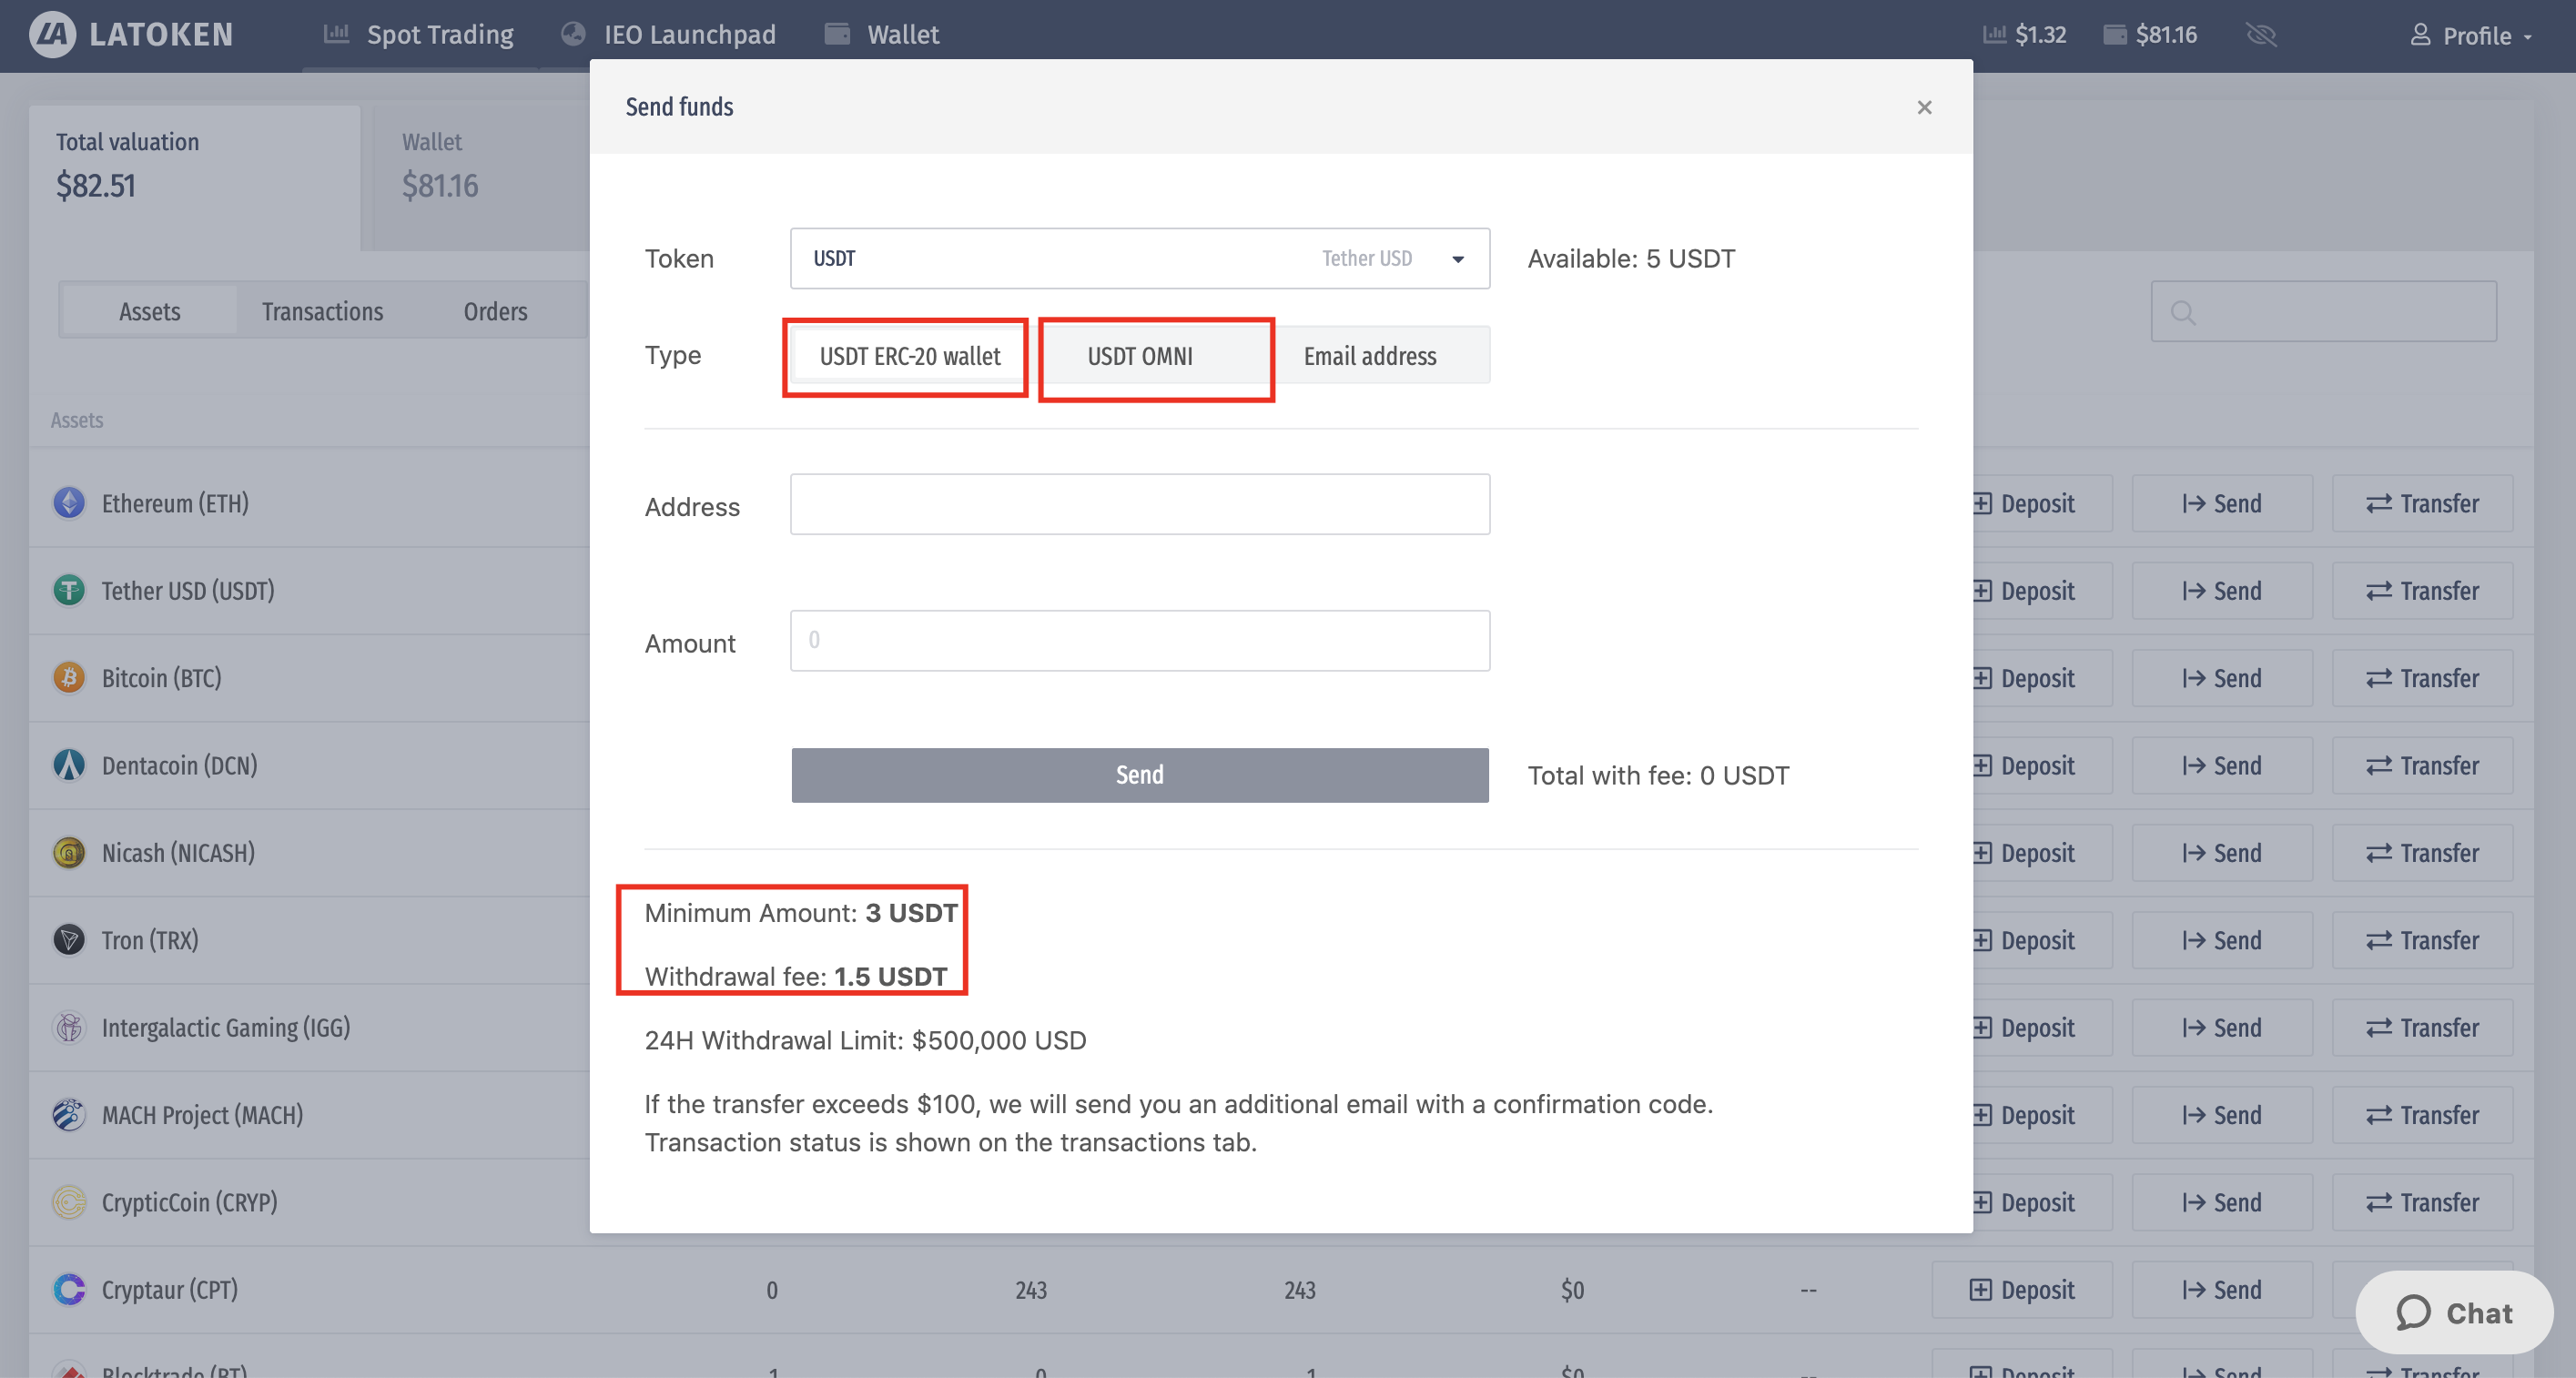This screenshot has width=2576, height=1378.
Task: Select USDT ERC-20 wallet type
Action: pos(908,356)
